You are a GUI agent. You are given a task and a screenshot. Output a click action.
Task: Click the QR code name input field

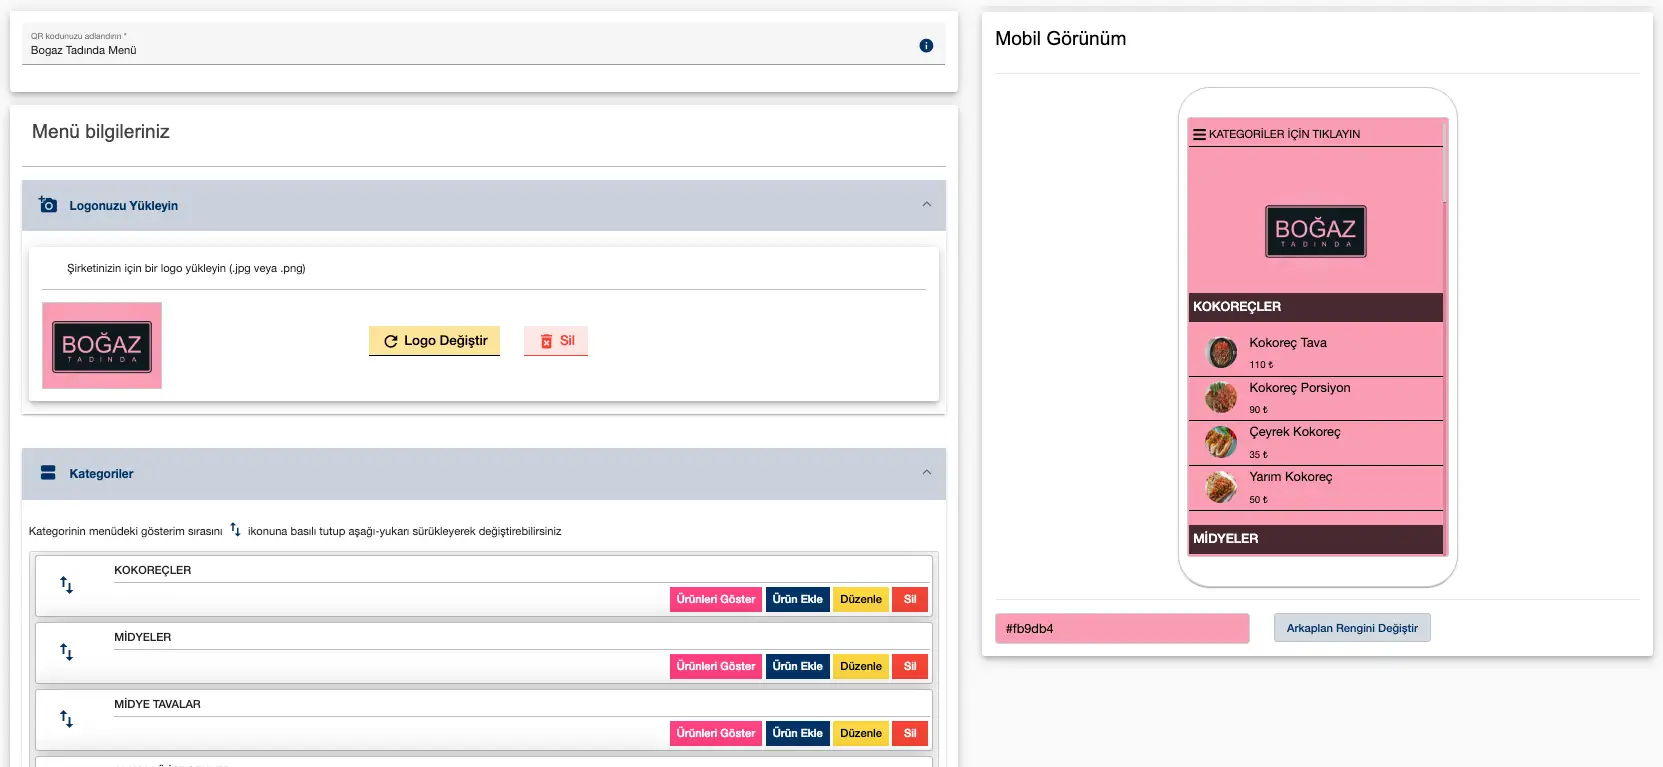[x=470, y=50]
